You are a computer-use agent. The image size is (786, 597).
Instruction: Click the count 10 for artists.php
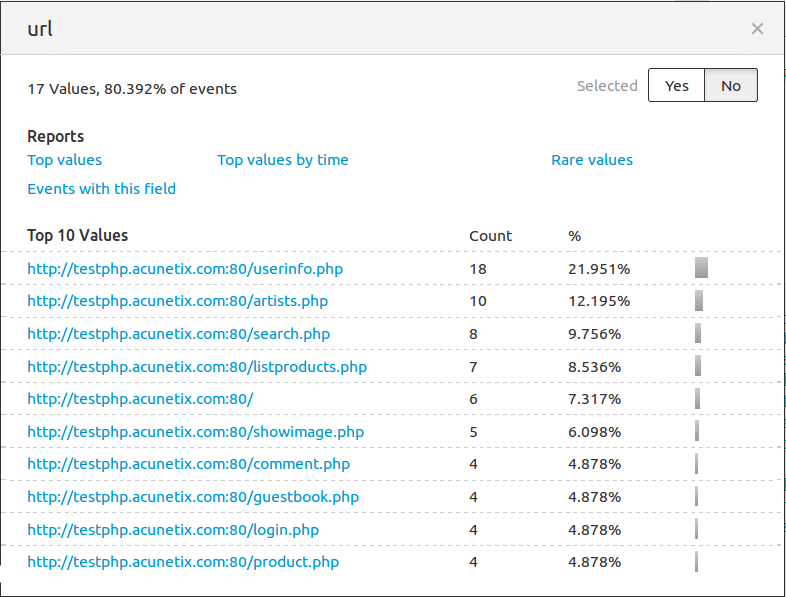(478, 301)
